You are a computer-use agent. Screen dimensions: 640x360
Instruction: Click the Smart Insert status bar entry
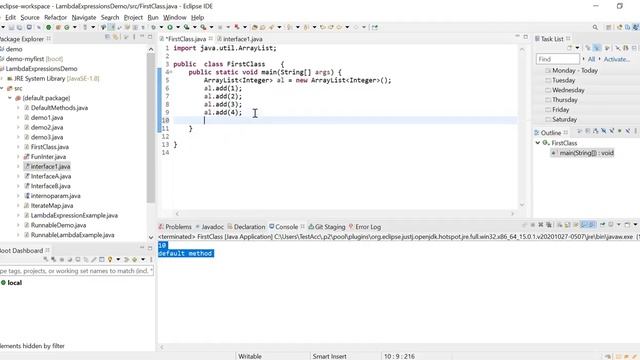coord(329,356)
